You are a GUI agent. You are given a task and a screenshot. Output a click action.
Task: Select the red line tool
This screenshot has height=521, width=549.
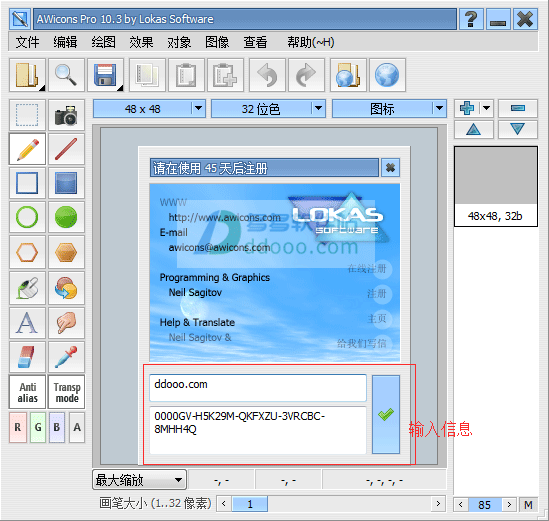click(x=66, y=149)
